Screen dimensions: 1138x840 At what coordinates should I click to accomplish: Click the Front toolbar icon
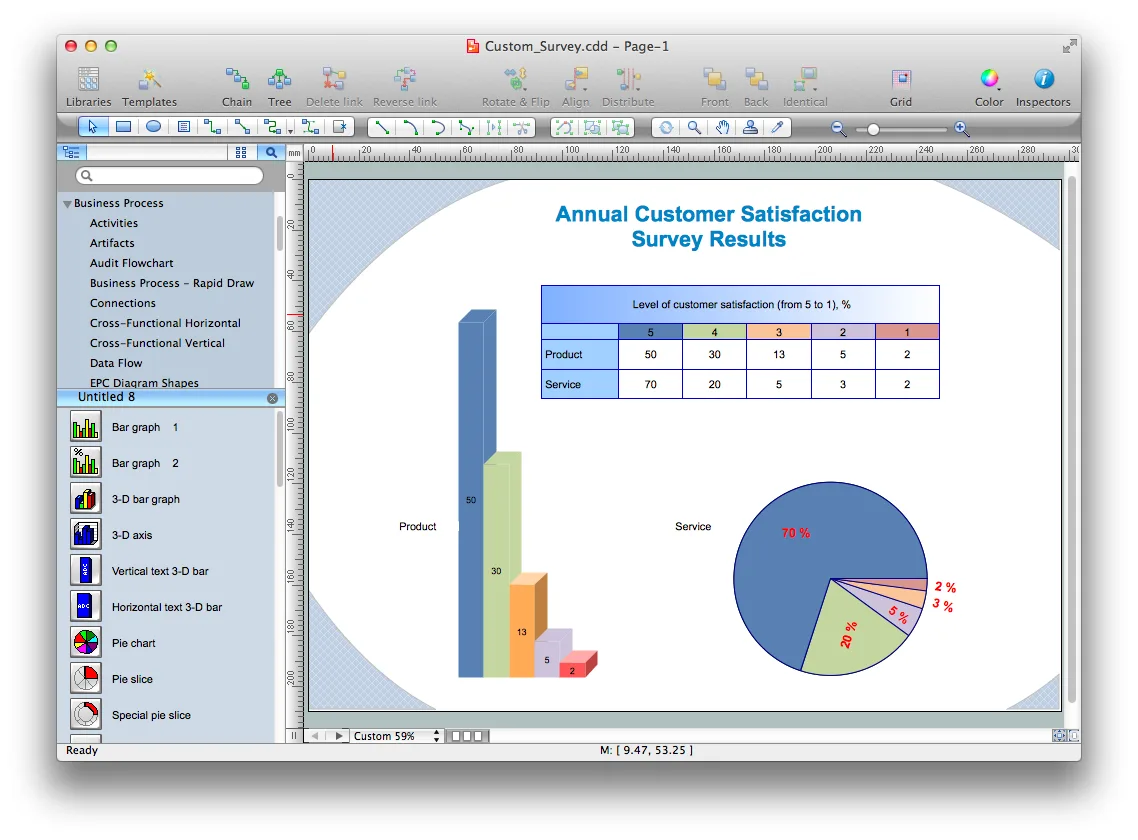714,86
